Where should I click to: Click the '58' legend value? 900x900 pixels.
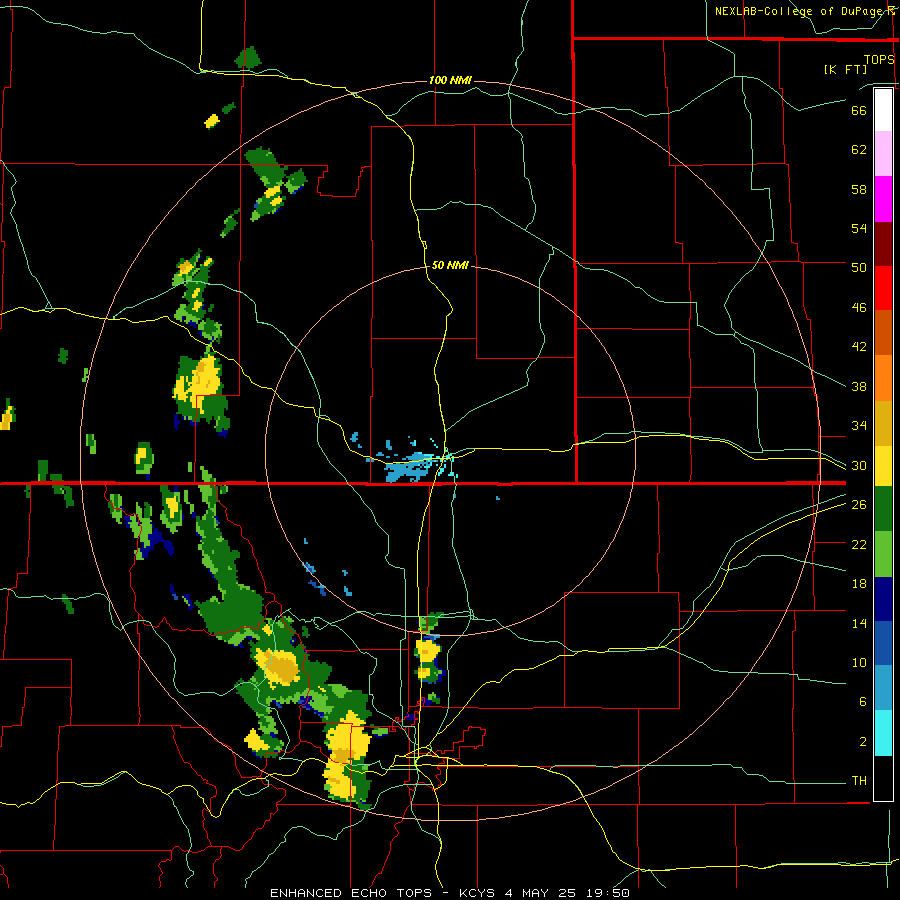859,189
